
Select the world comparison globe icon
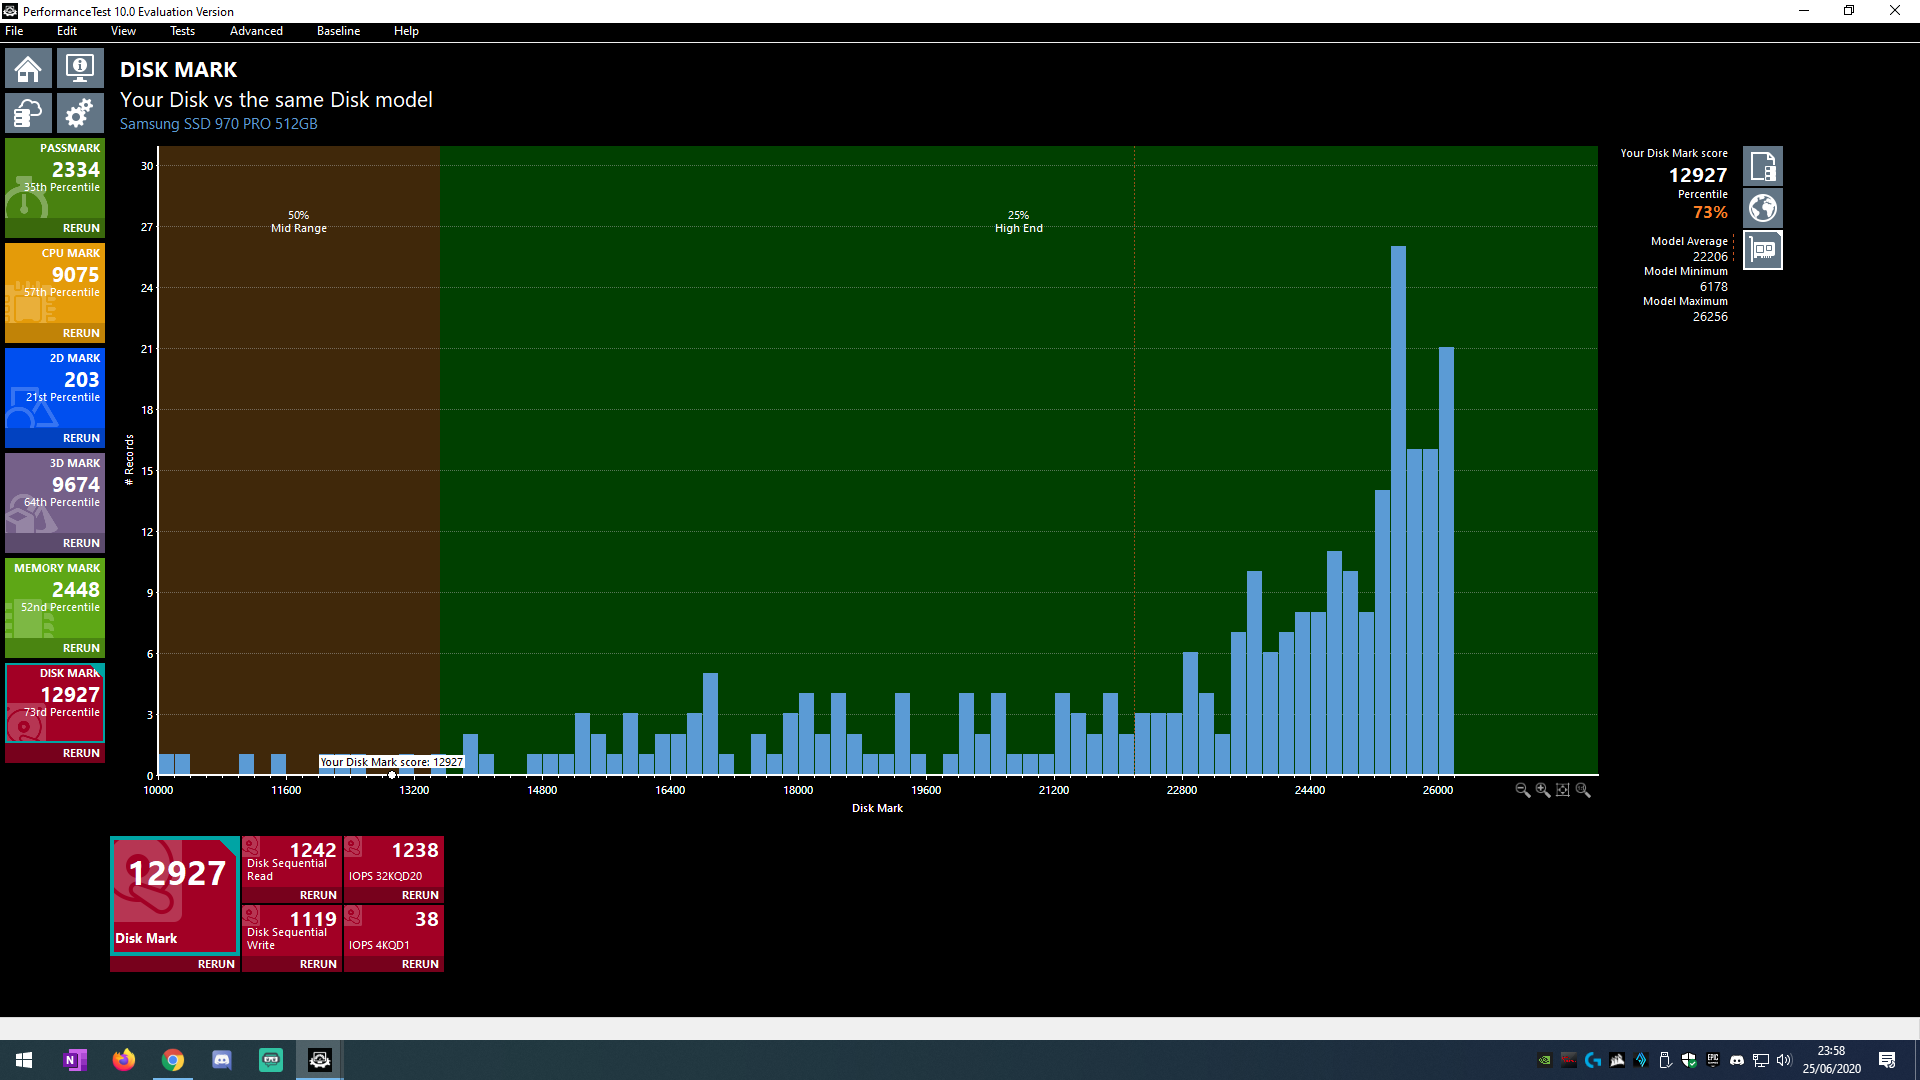click(x=1762, y=208)
